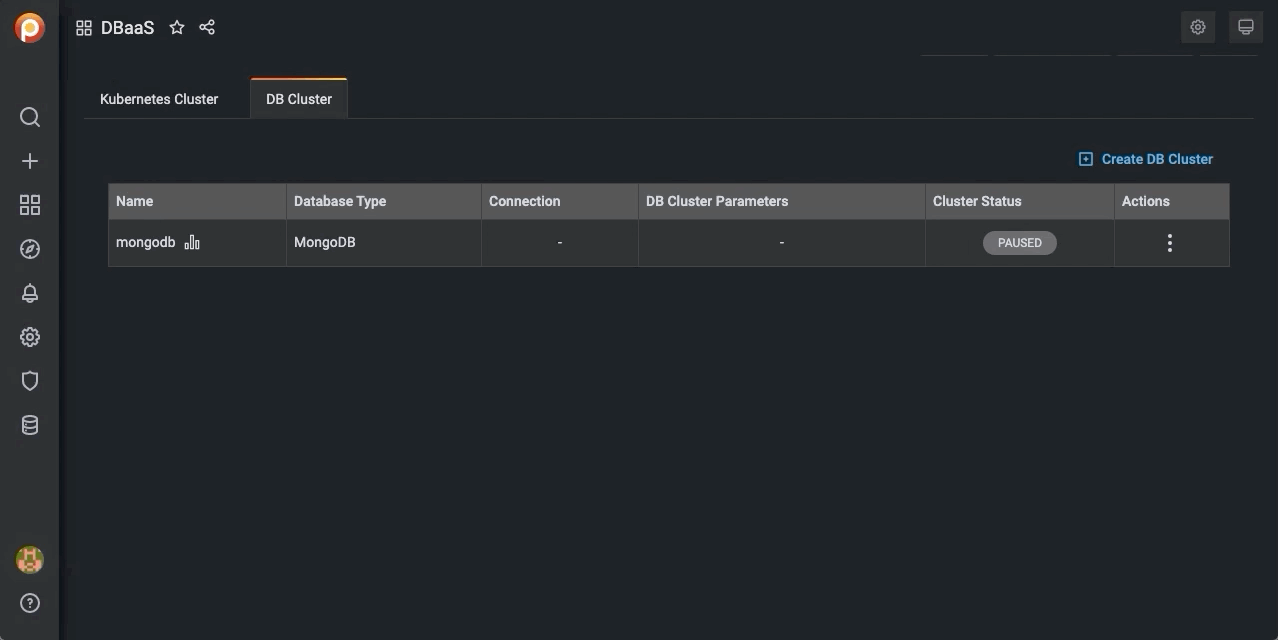1278x640 pixels.
Task: Open the Server Admin shield icon
Action: coord(30,381)
